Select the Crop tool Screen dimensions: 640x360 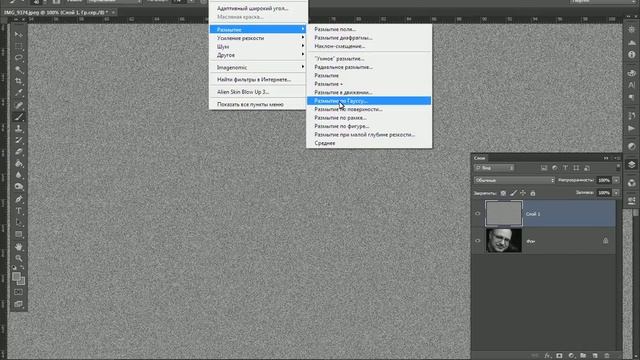(18, 81)
